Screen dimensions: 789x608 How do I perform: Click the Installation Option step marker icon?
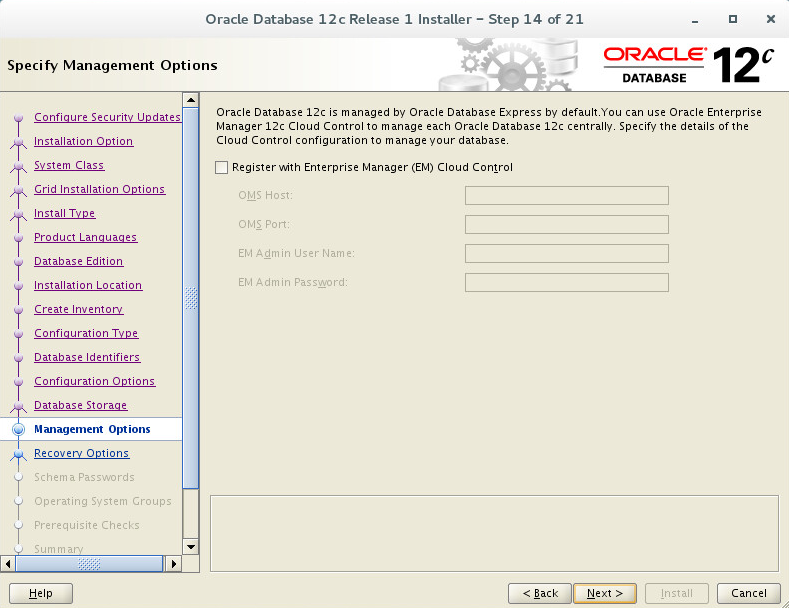coord(19,142)
